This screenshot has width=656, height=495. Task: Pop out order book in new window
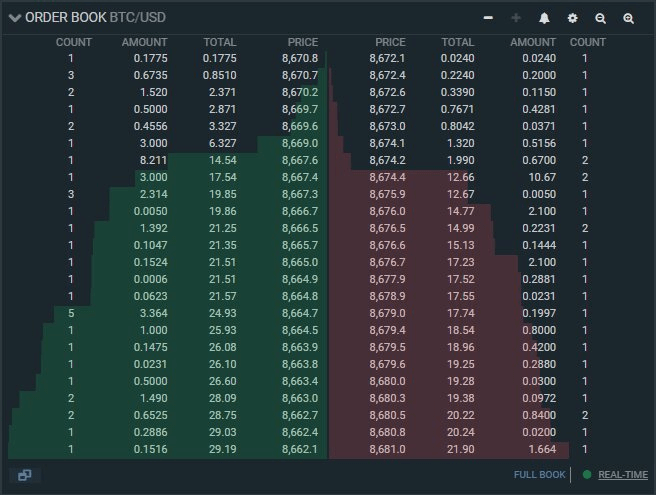tap(25, 475)
